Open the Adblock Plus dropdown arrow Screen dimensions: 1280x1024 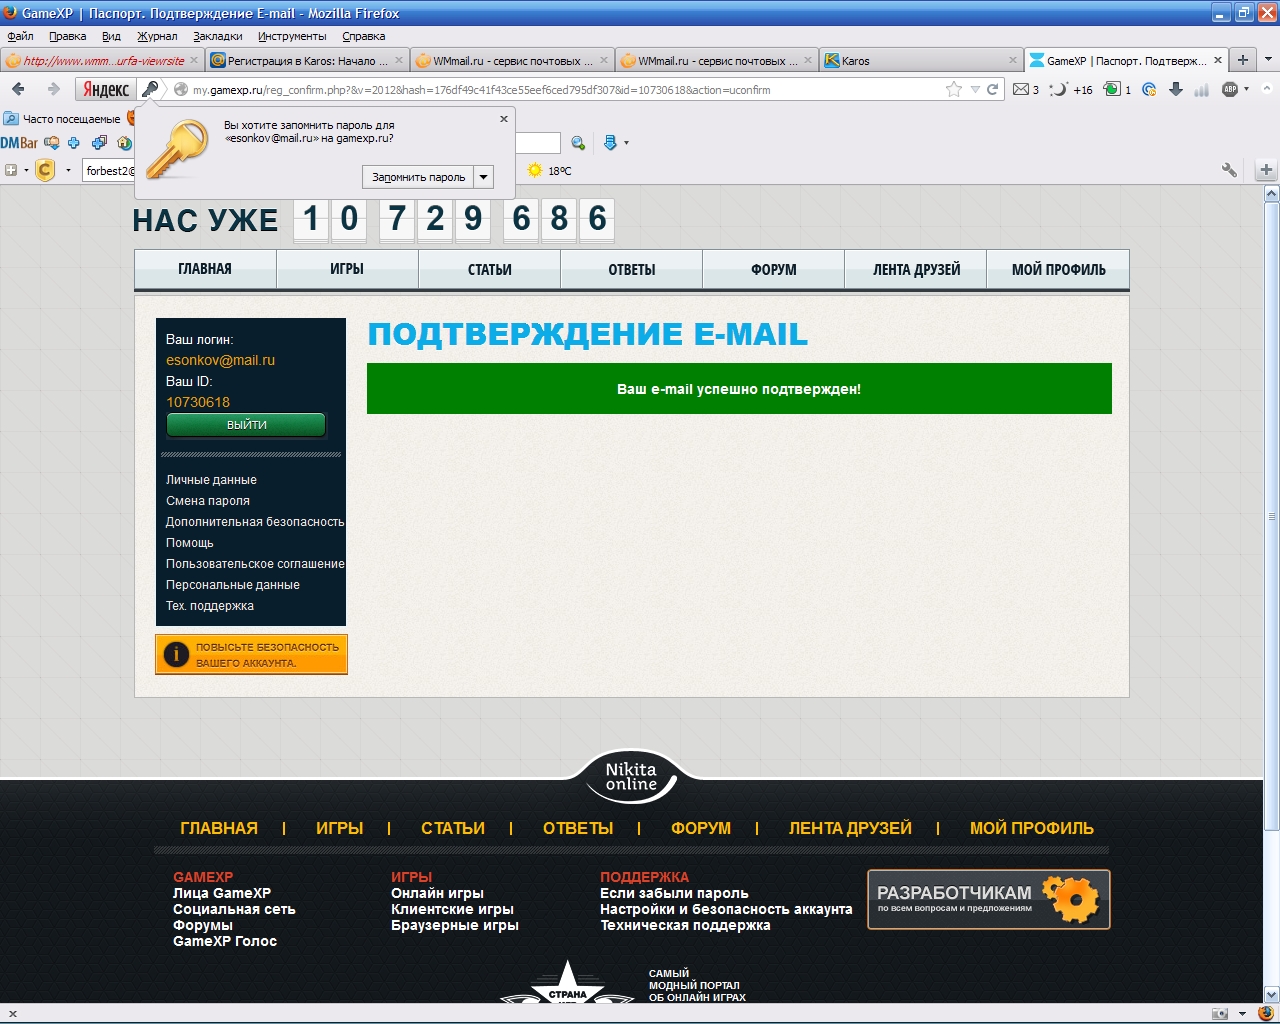1246,89
